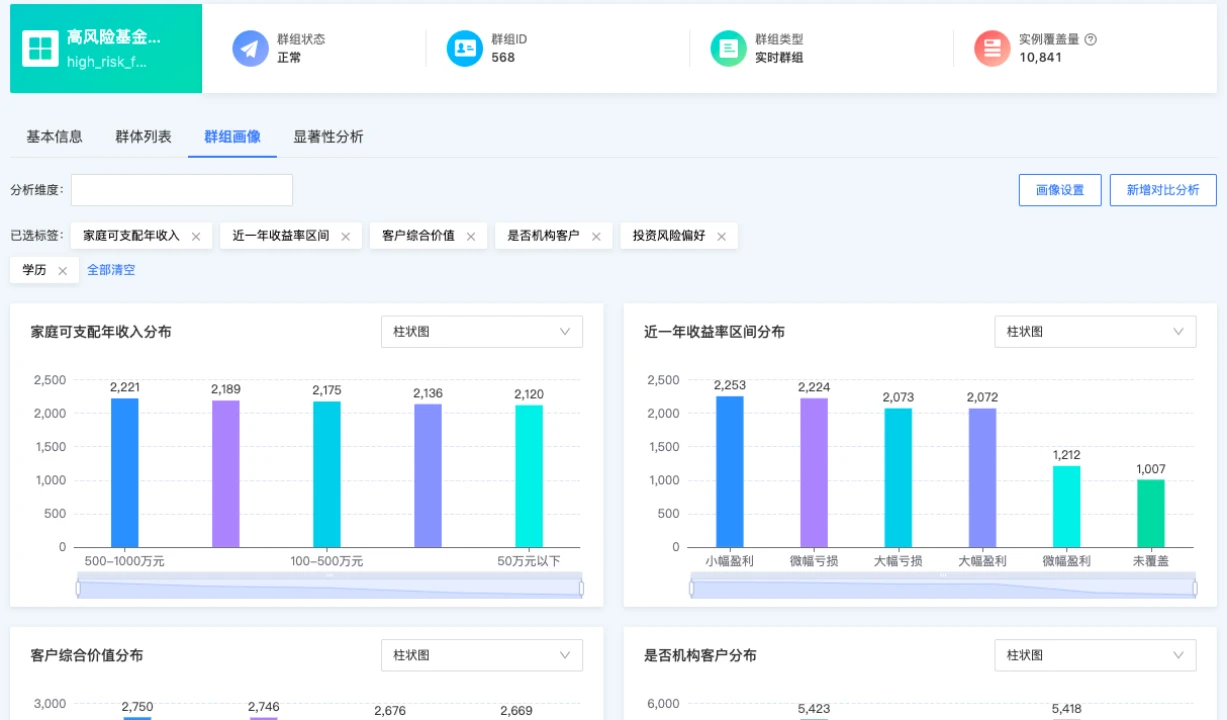Remove the 家庭可支配年收入 tag
This screenshot has width=1227, height=720.
click(196, 237)
